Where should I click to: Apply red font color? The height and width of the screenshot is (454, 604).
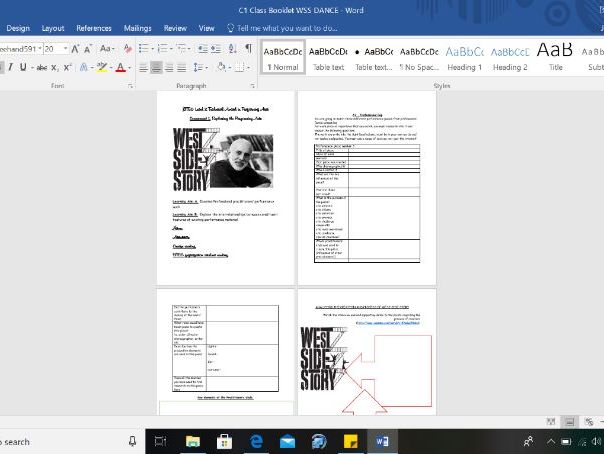click(x=121, y=68)
